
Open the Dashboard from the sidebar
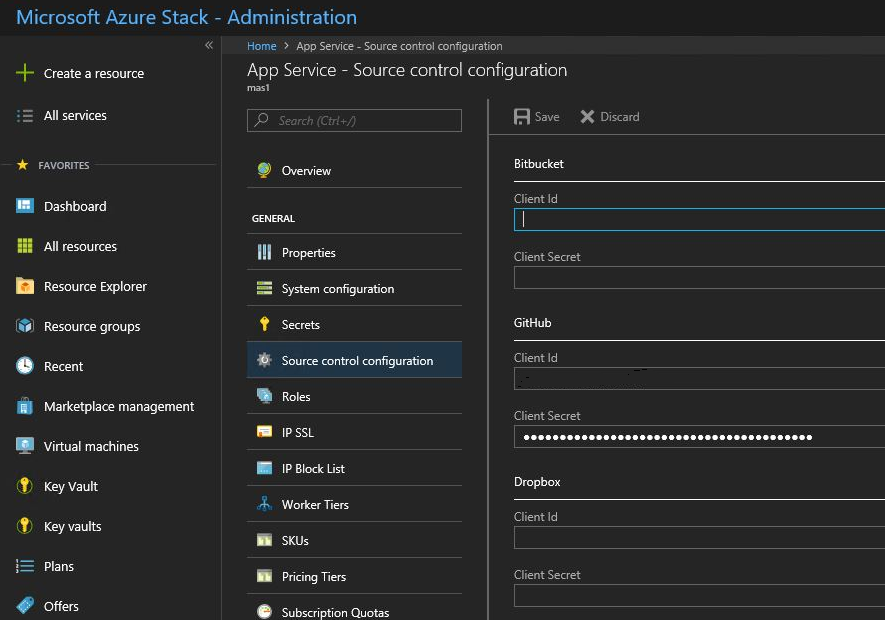point(74,206)
